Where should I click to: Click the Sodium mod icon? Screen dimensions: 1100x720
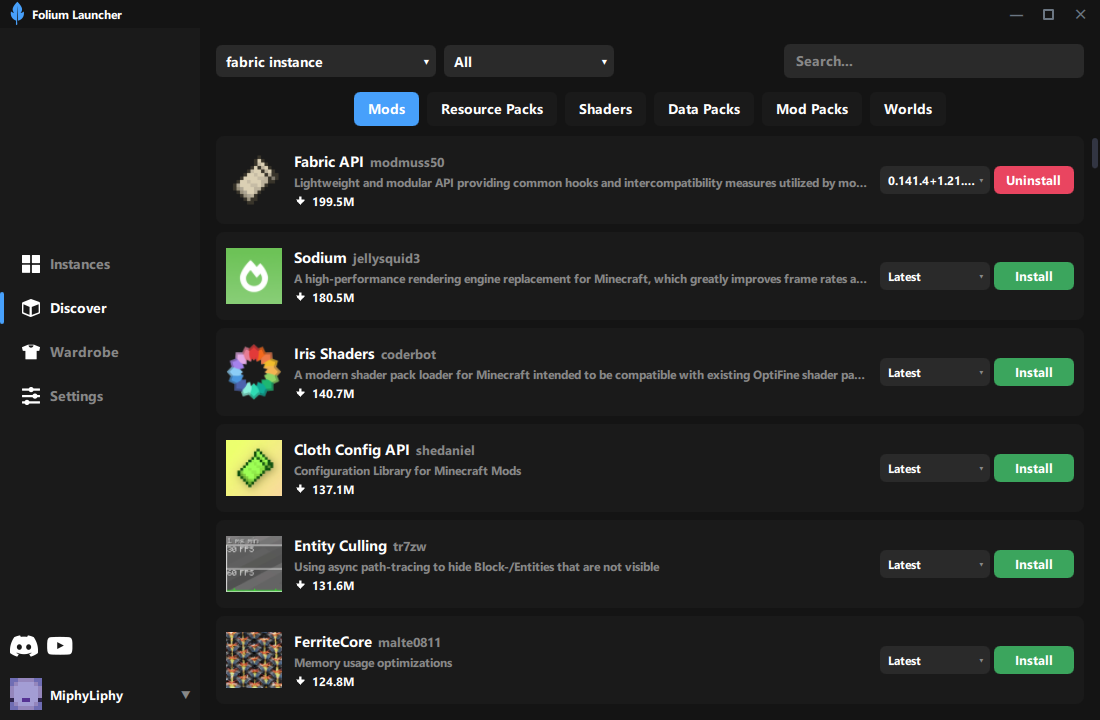click(254, 276)
